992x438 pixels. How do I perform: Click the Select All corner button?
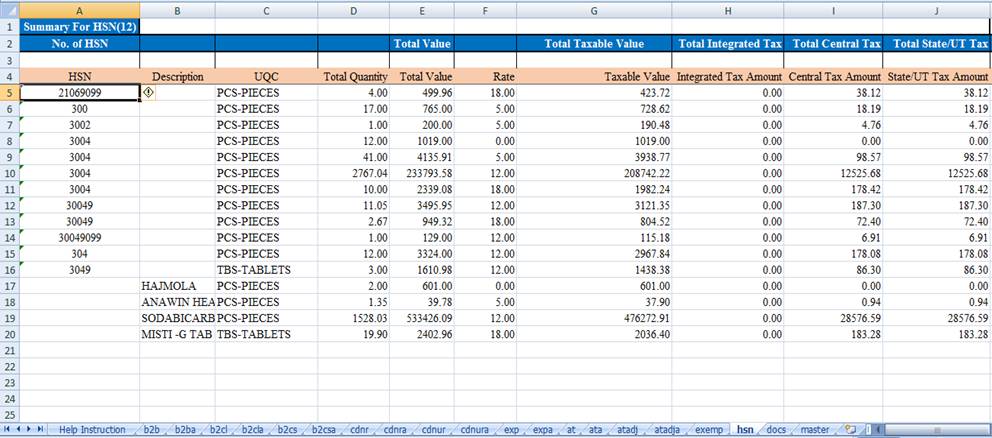coord(7,9)
